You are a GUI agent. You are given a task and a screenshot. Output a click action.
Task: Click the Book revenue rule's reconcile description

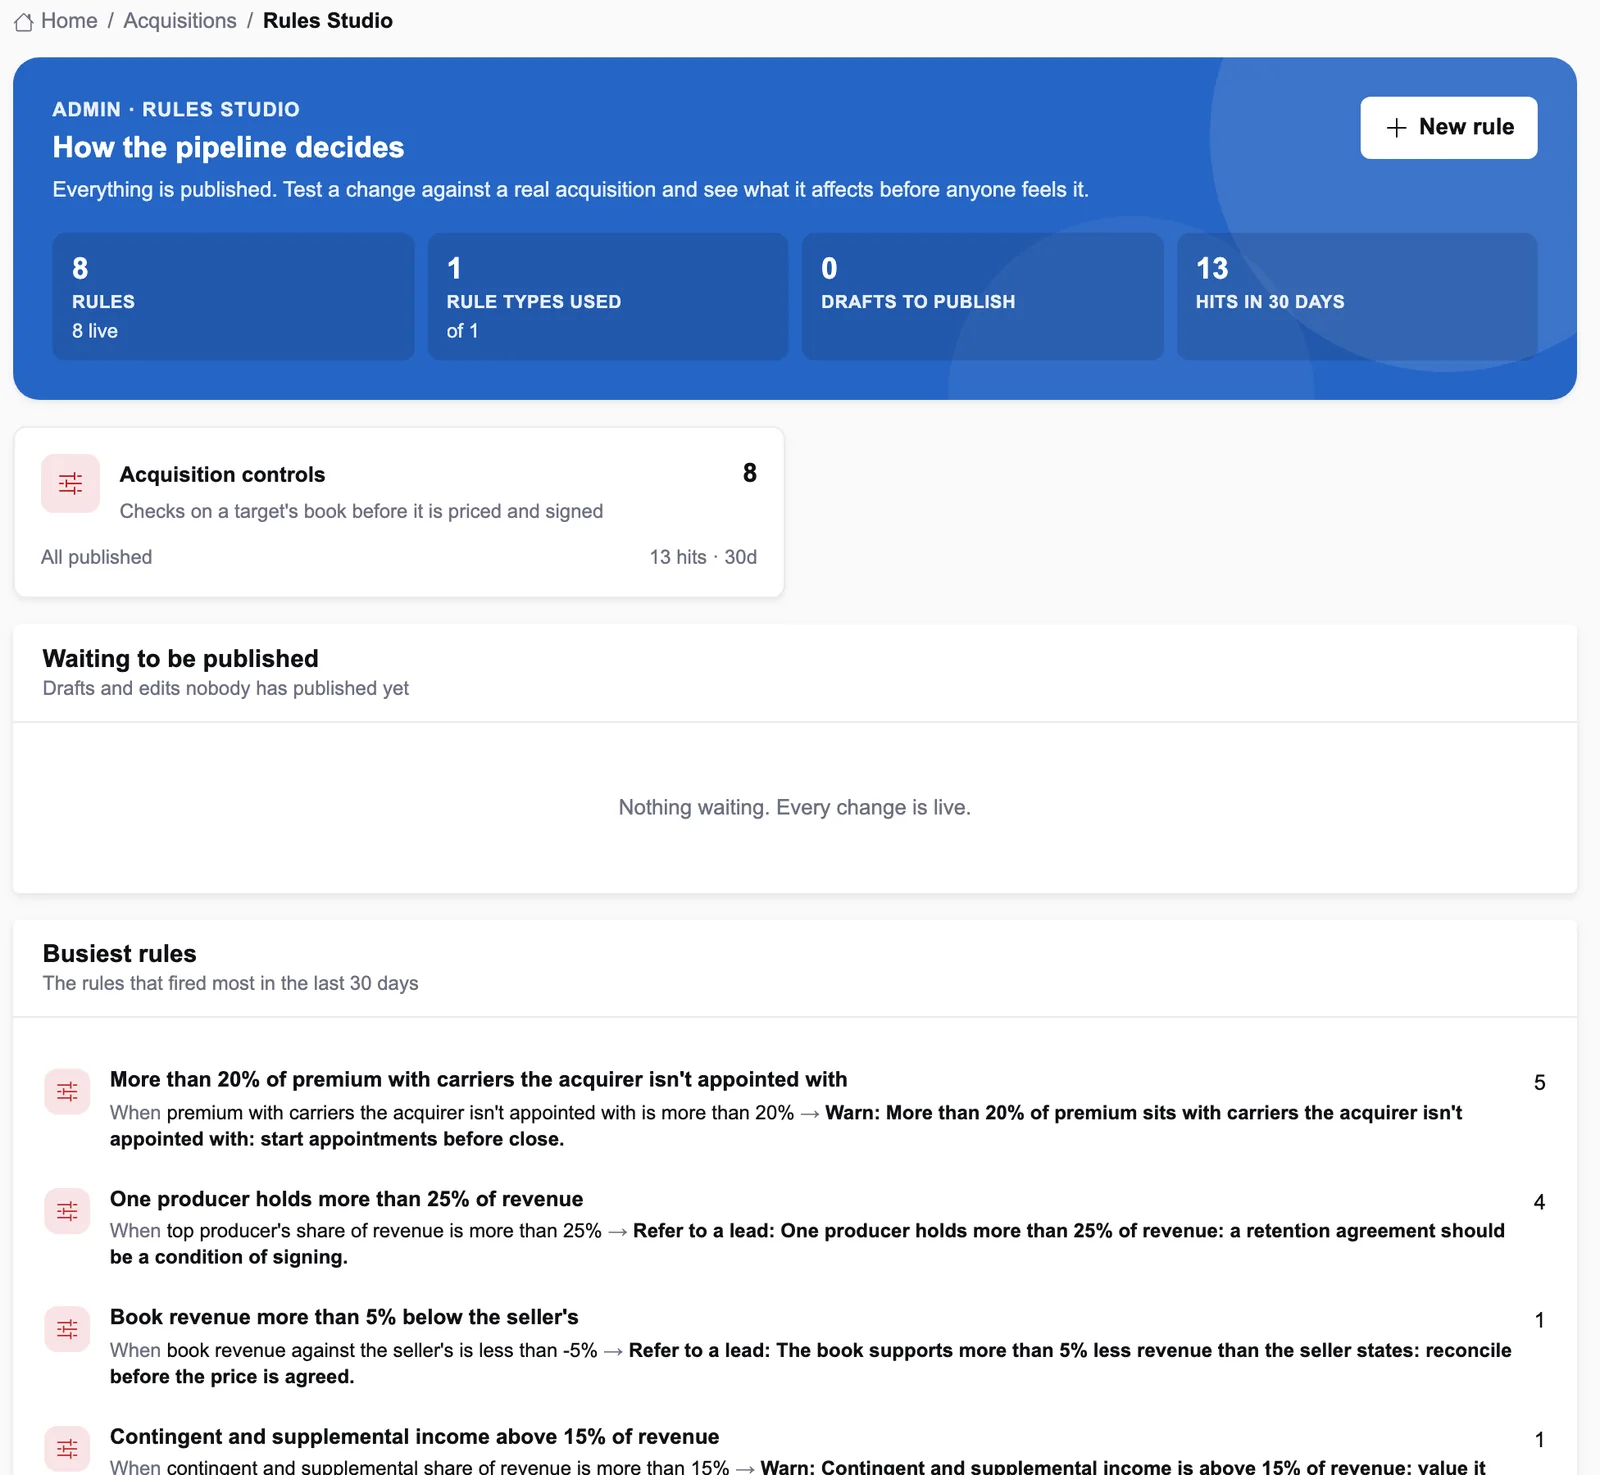811,1363
